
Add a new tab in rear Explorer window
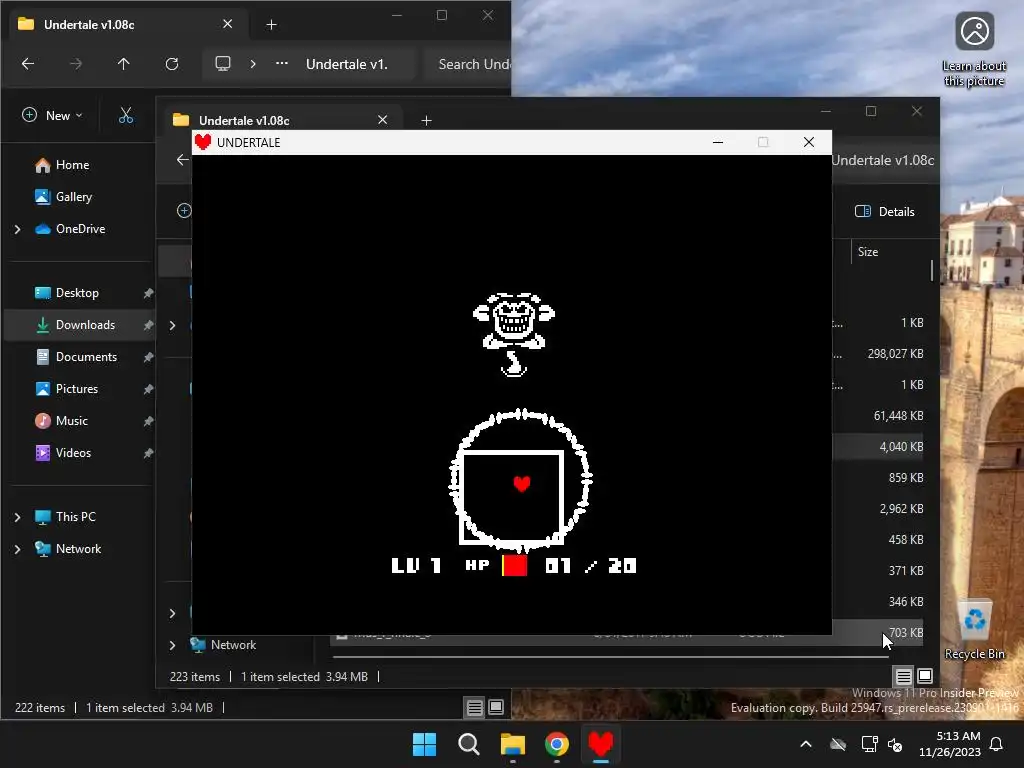click(272, 25)
